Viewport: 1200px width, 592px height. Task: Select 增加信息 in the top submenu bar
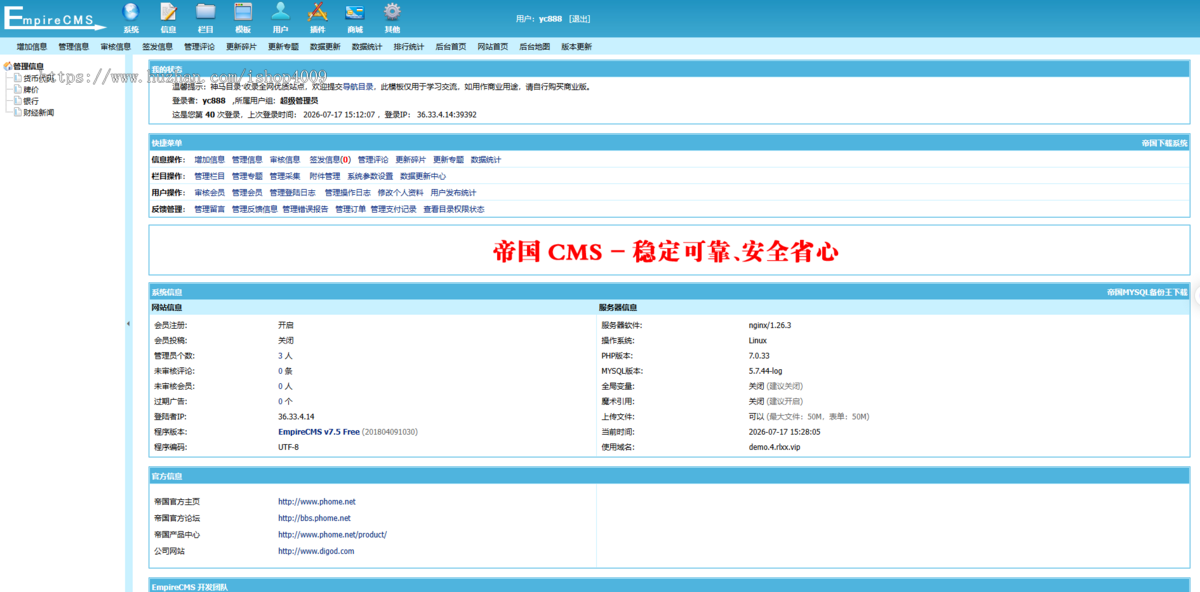pos(32,46)
